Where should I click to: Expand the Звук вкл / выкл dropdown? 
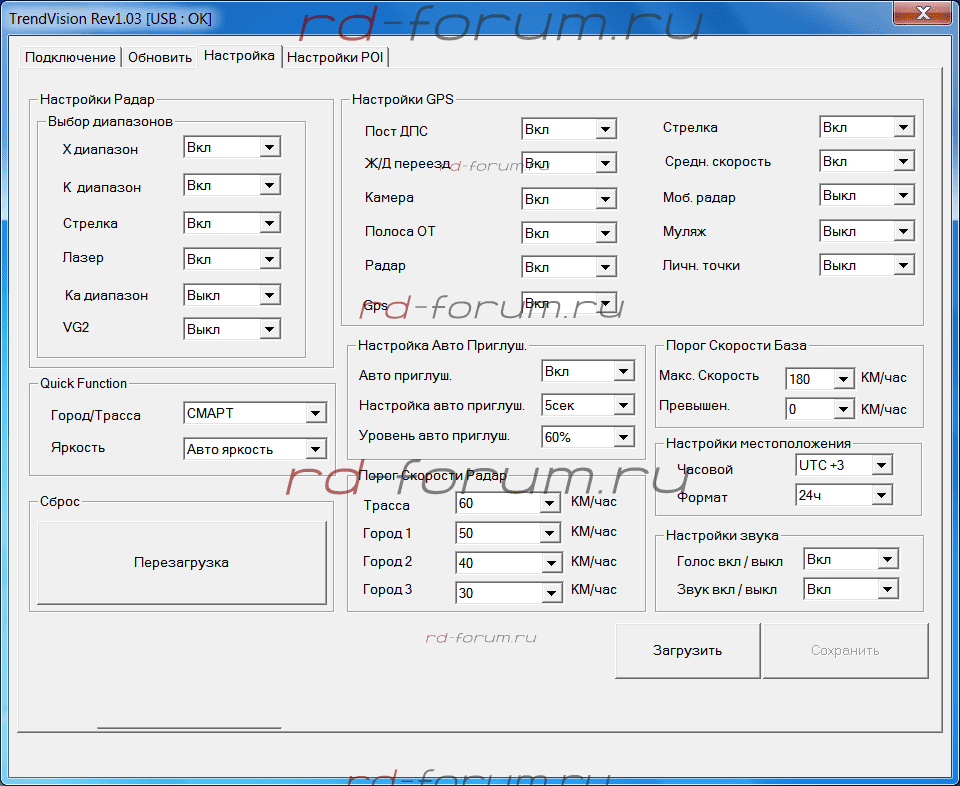coord(851,589)
